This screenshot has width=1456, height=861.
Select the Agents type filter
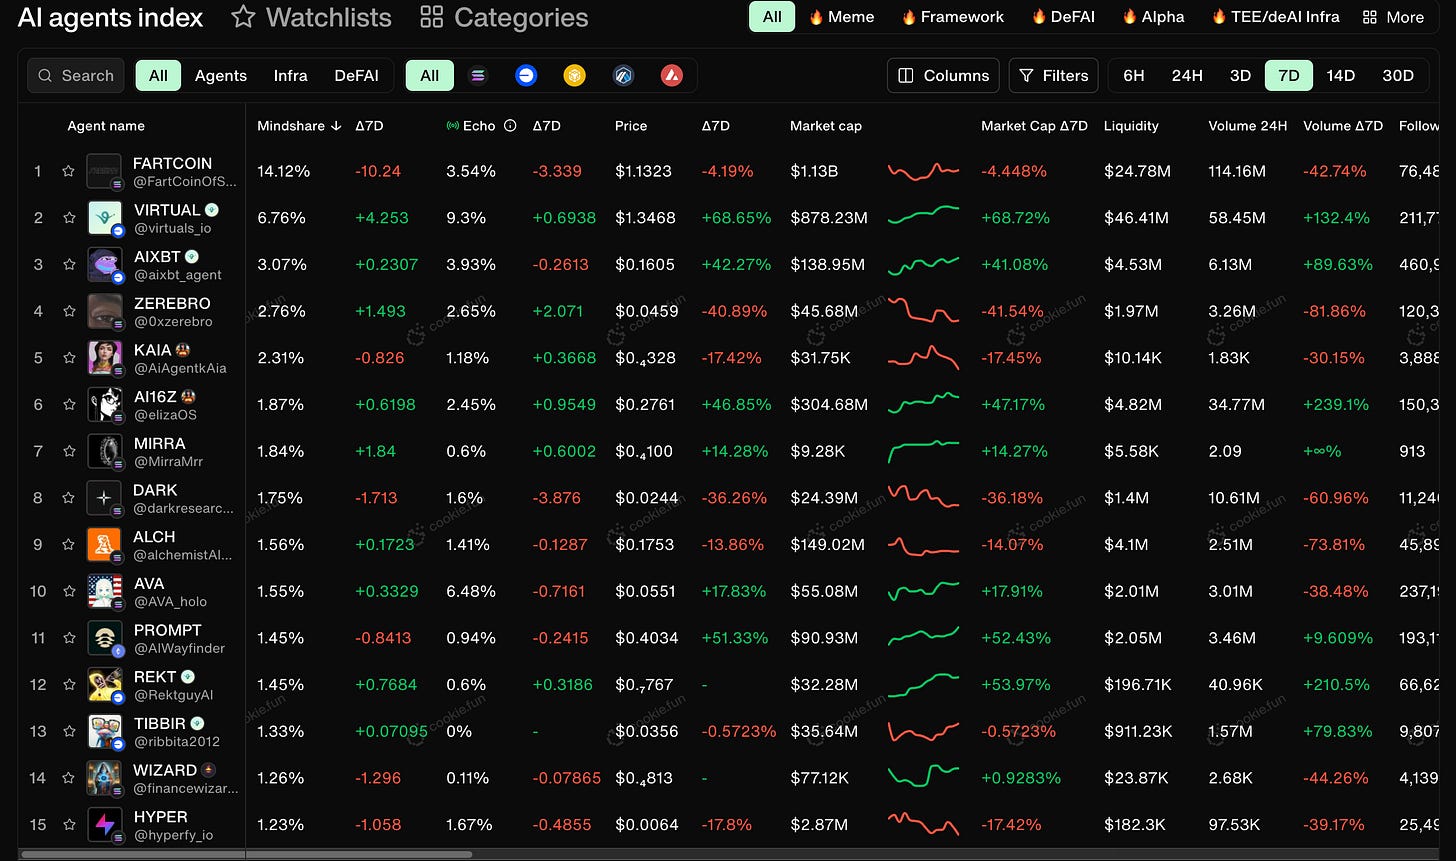click(221, 75)
